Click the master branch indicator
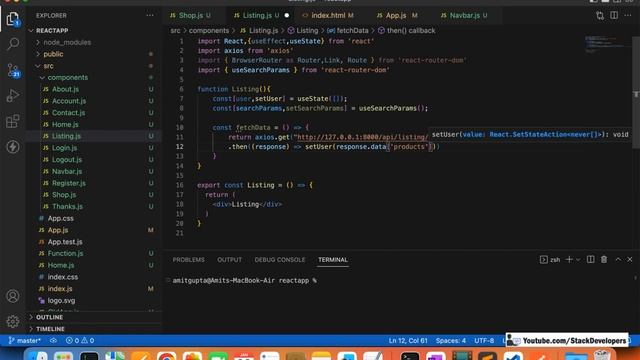 pos(24,340)
